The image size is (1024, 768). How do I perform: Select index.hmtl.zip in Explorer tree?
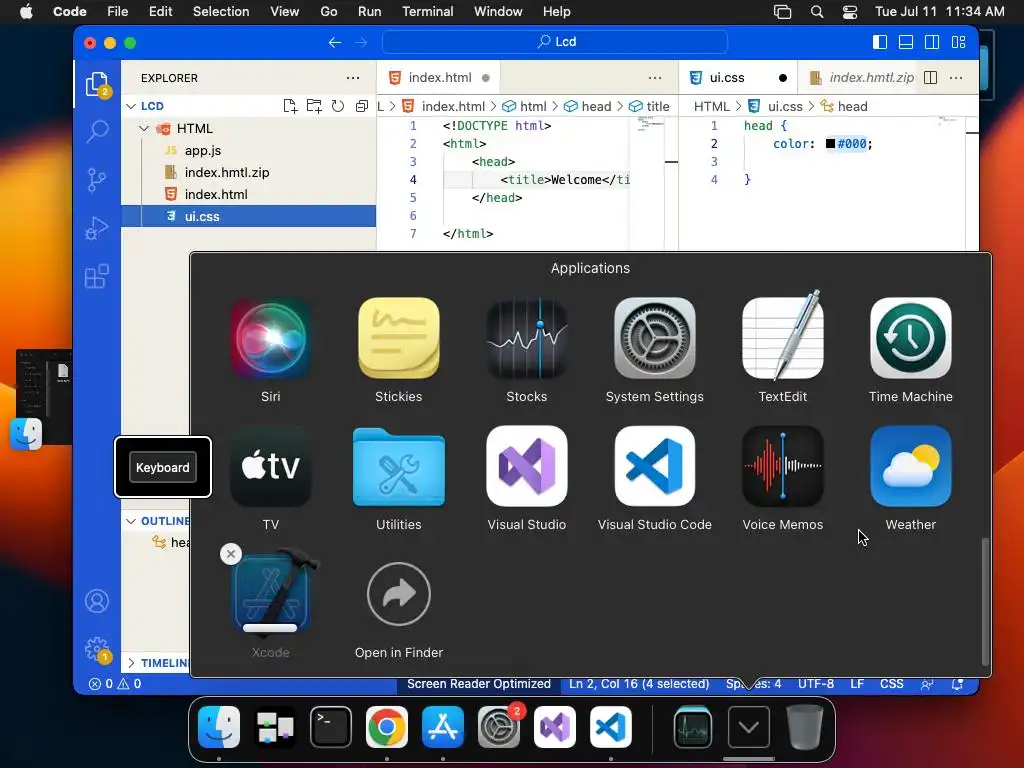[x=249, y=172]
